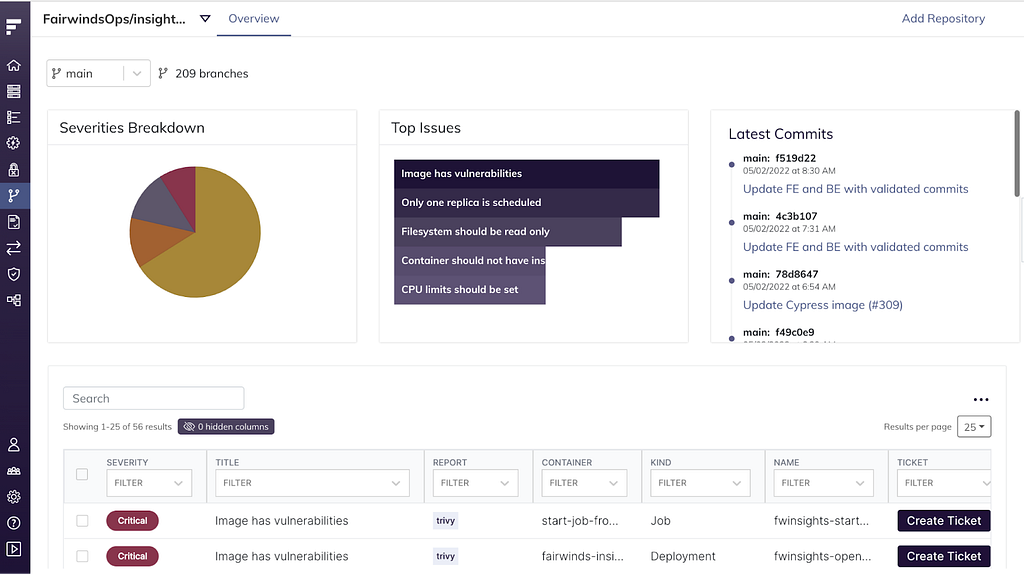Viewport: 1024px width, 574px height.
Task: Open the Repositories branch icon in sidebar
Action: (x=14, y=195)
